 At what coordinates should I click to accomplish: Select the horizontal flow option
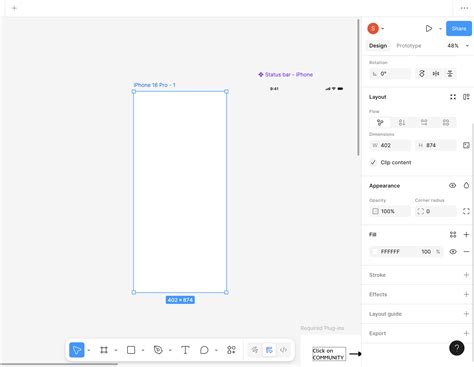424,123
